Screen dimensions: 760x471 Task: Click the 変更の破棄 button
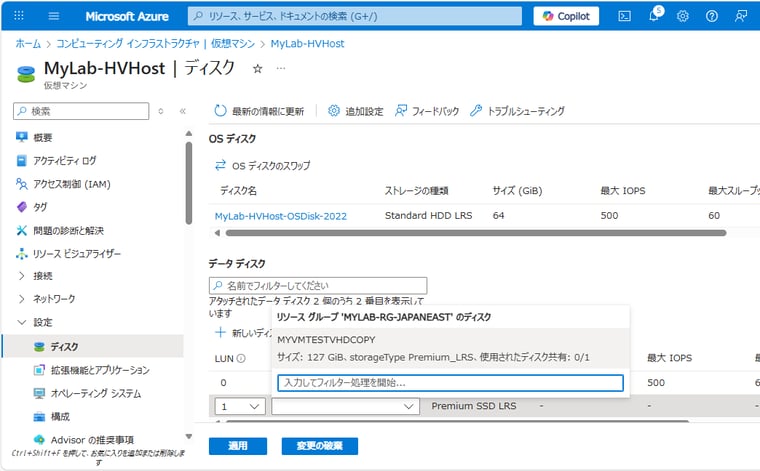pos(320,446)
